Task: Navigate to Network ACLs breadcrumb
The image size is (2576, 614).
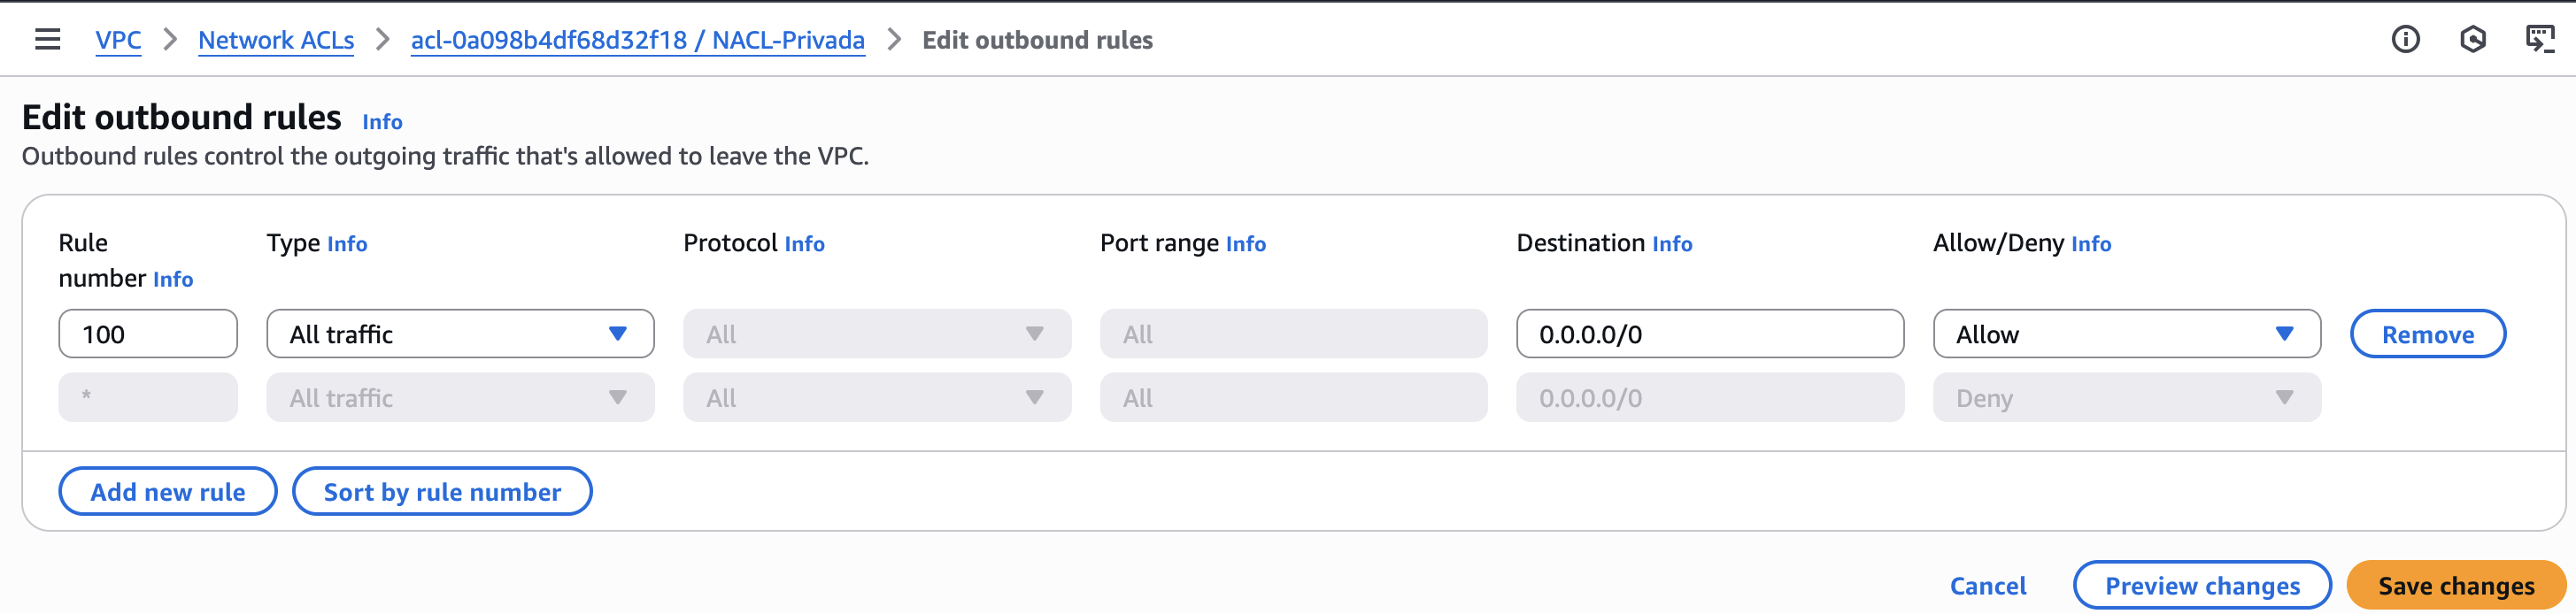Action: (x=276, y=40)
